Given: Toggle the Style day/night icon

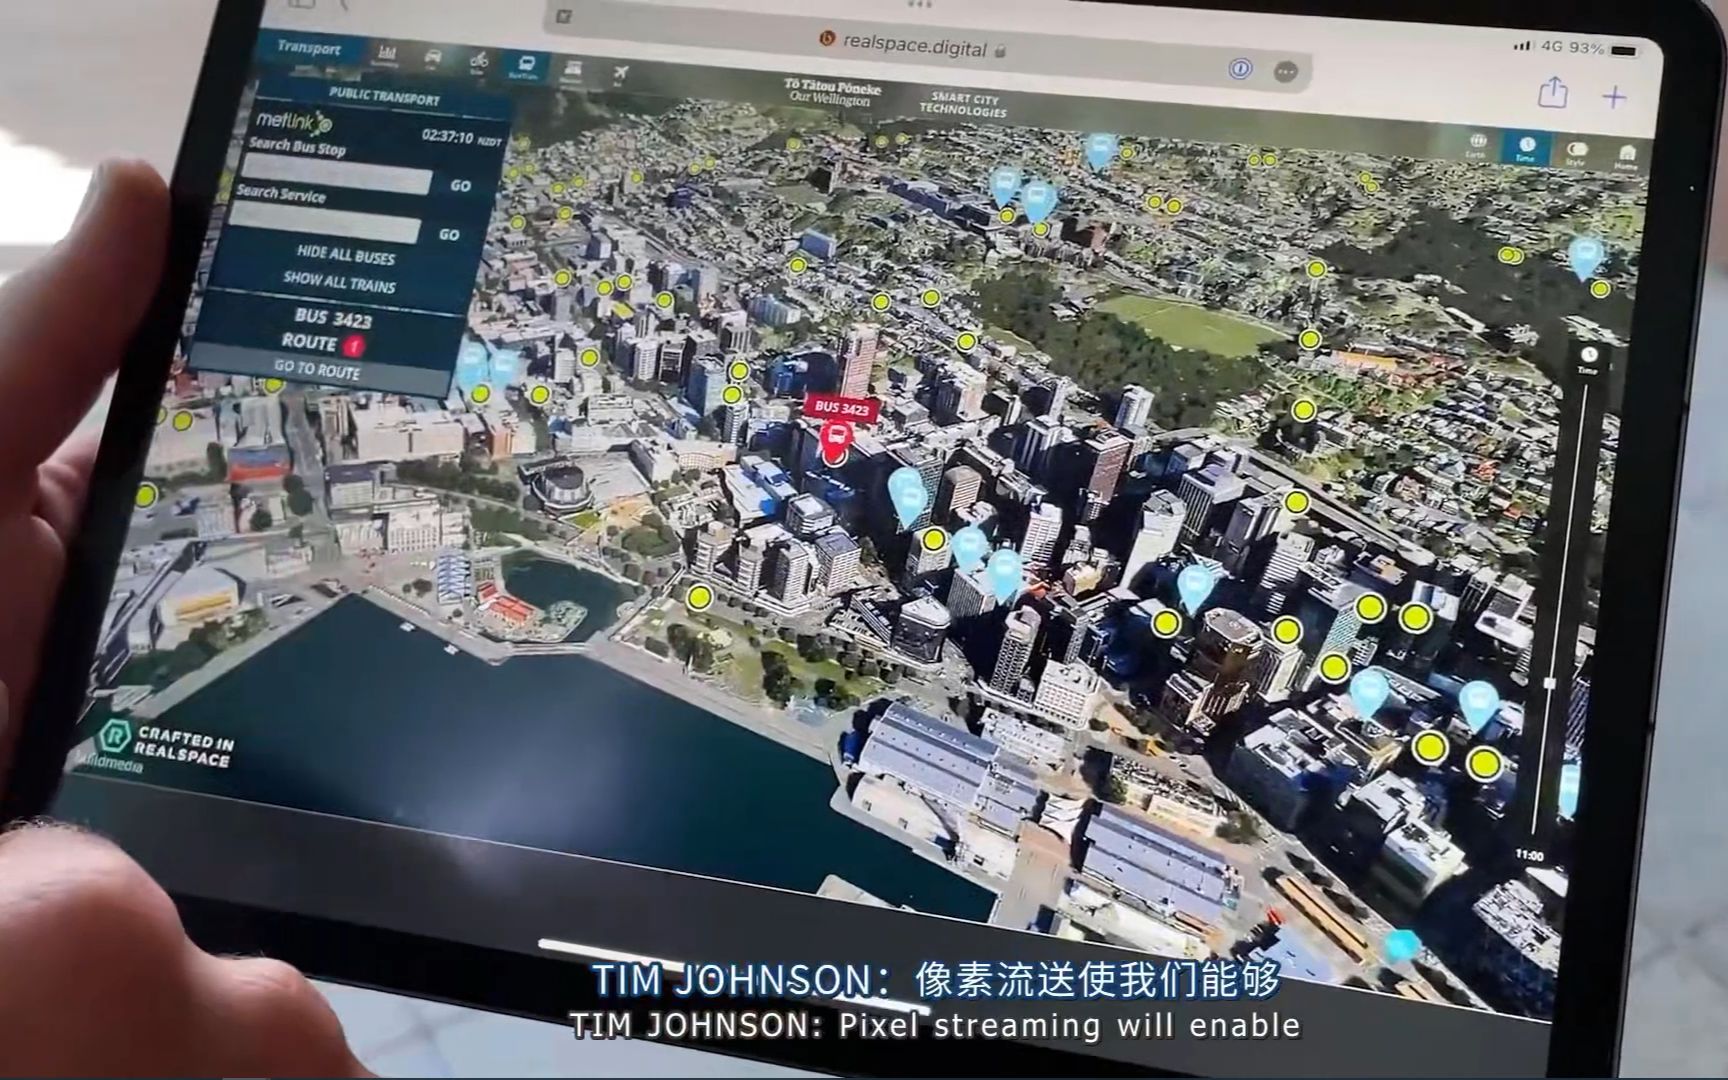Looking at the screenshot, I should coord(1577,153).
